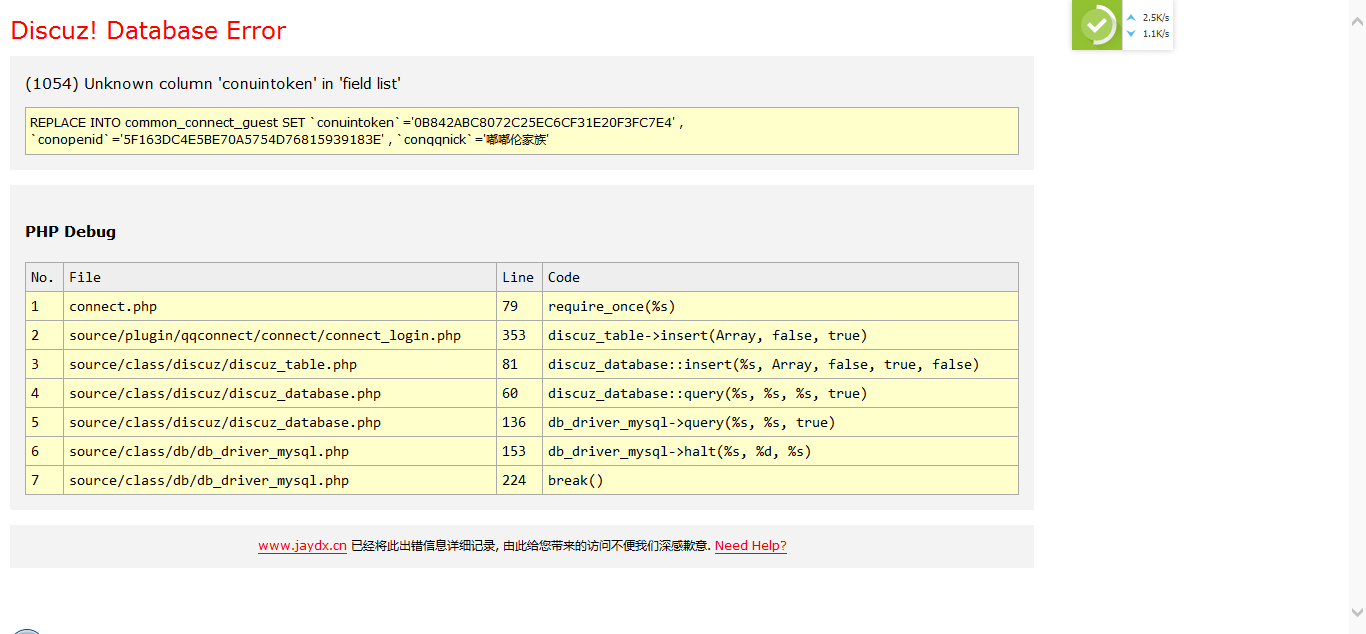Click the green checkmark accelerator icon
Image resolution: width=1366 pixels, height=634 pixels.
(x=1097, y=25)
